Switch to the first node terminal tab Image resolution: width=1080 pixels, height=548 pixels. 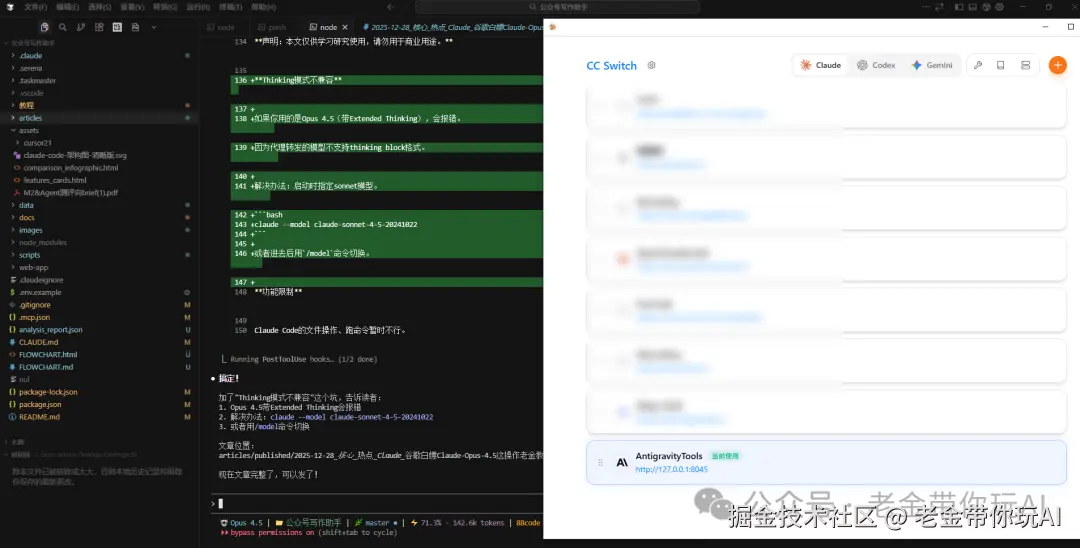(221, 28)
